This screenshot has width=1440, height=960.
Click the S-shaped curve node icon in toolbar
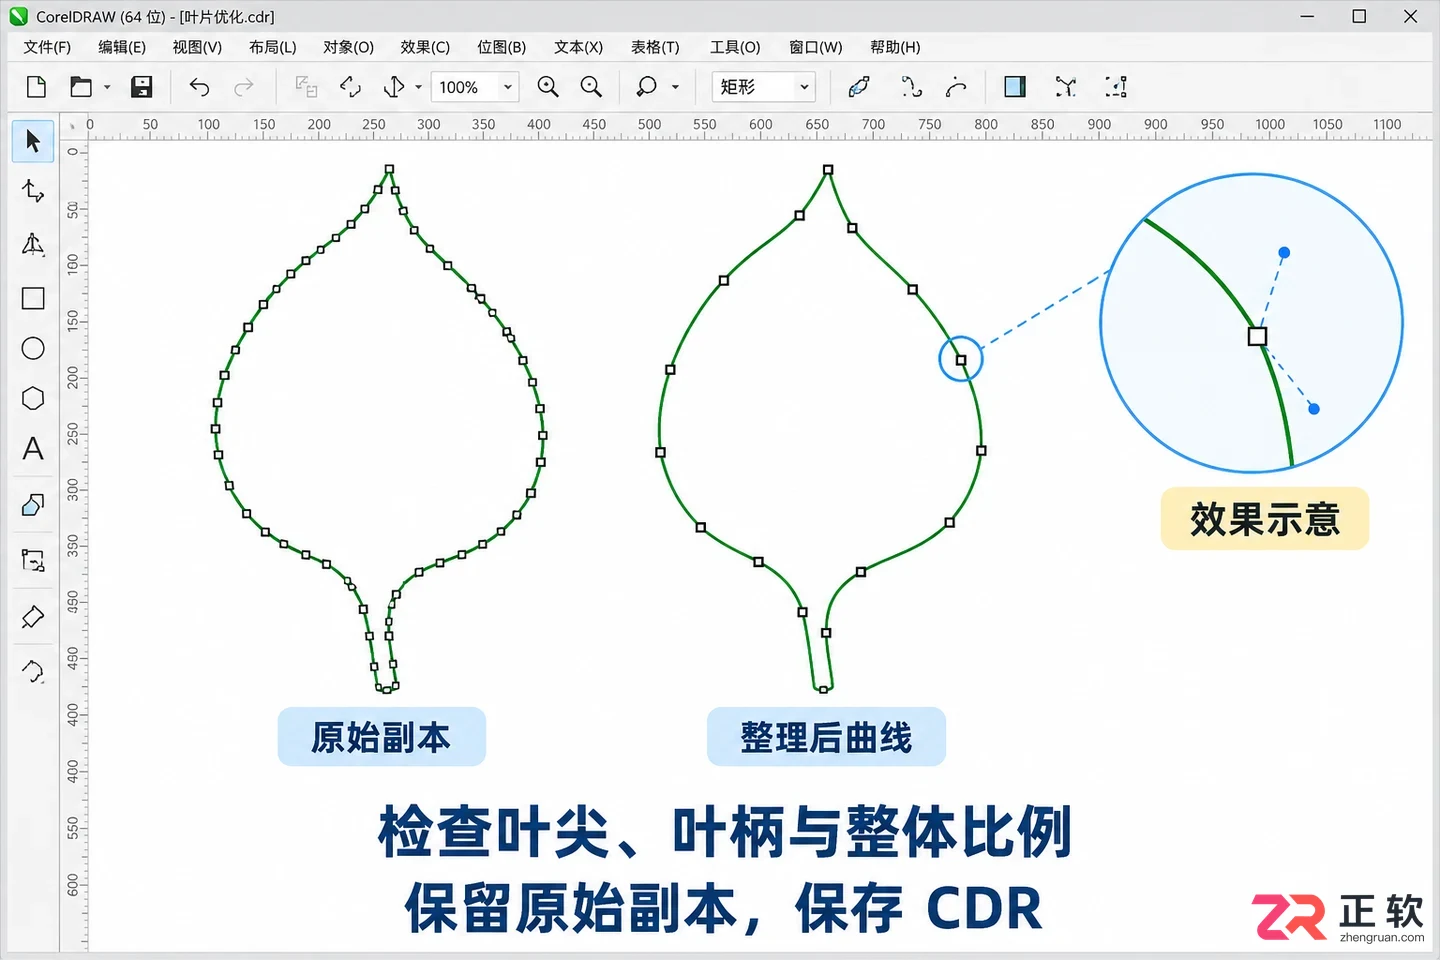pos(911,87)
